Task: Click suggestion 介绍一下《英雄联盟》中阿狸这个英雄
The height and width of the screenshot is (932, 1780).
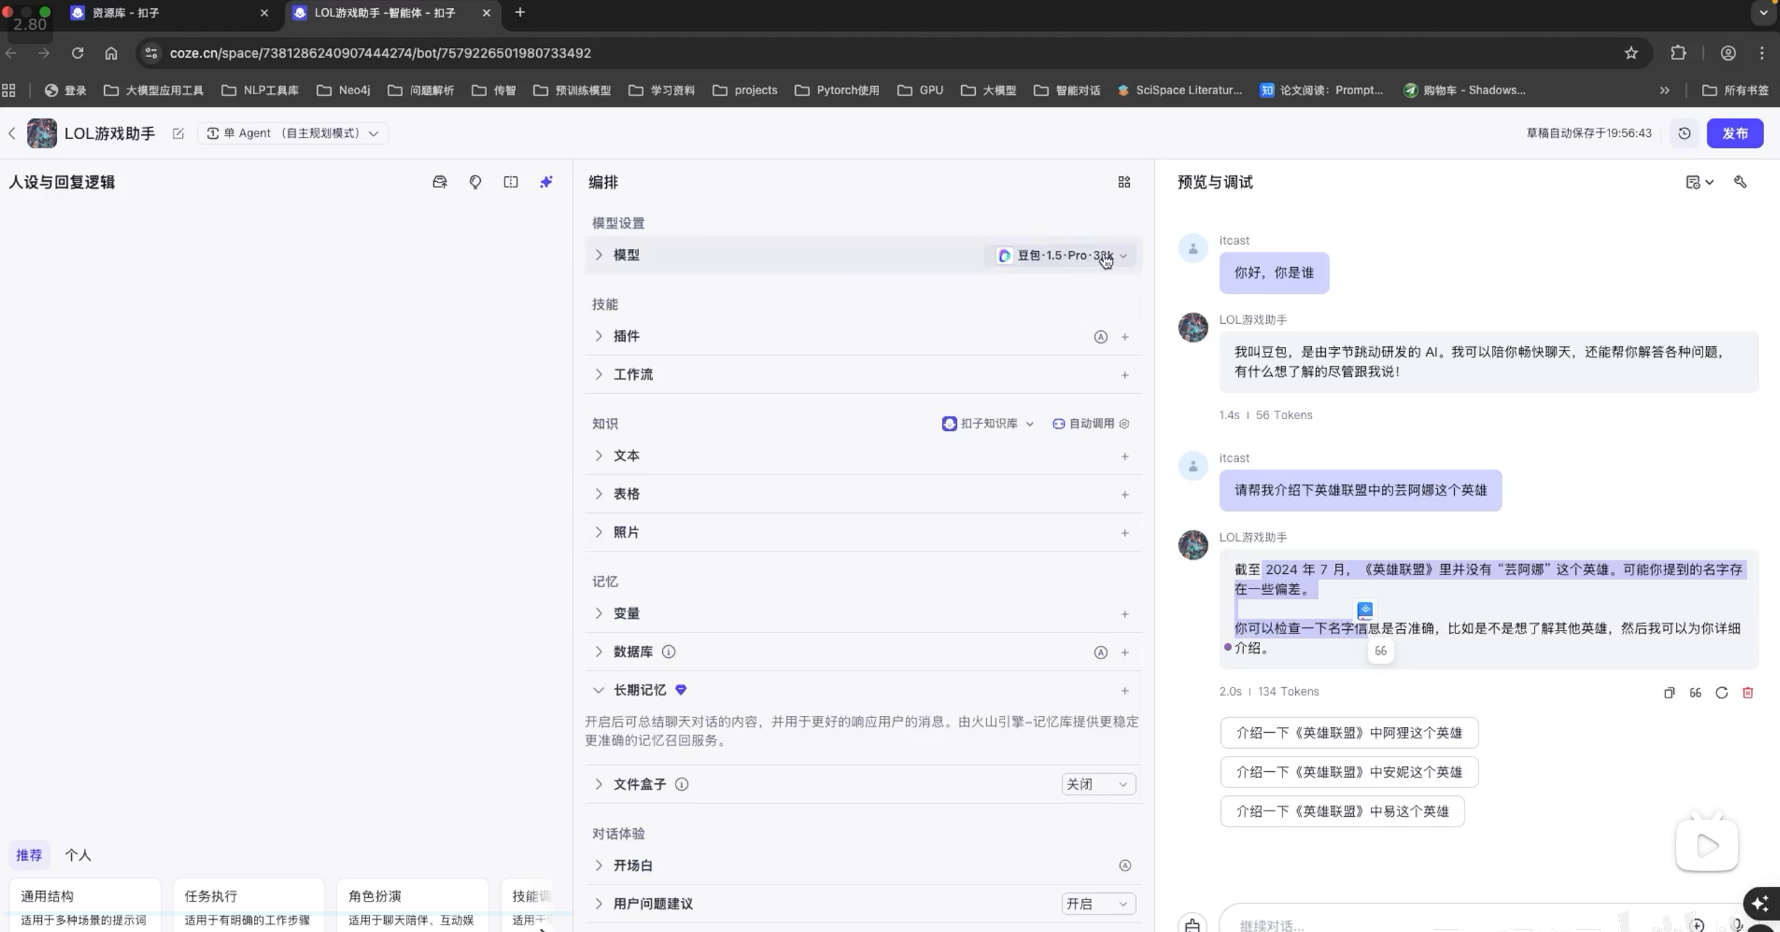Action: pos(1349,733)
